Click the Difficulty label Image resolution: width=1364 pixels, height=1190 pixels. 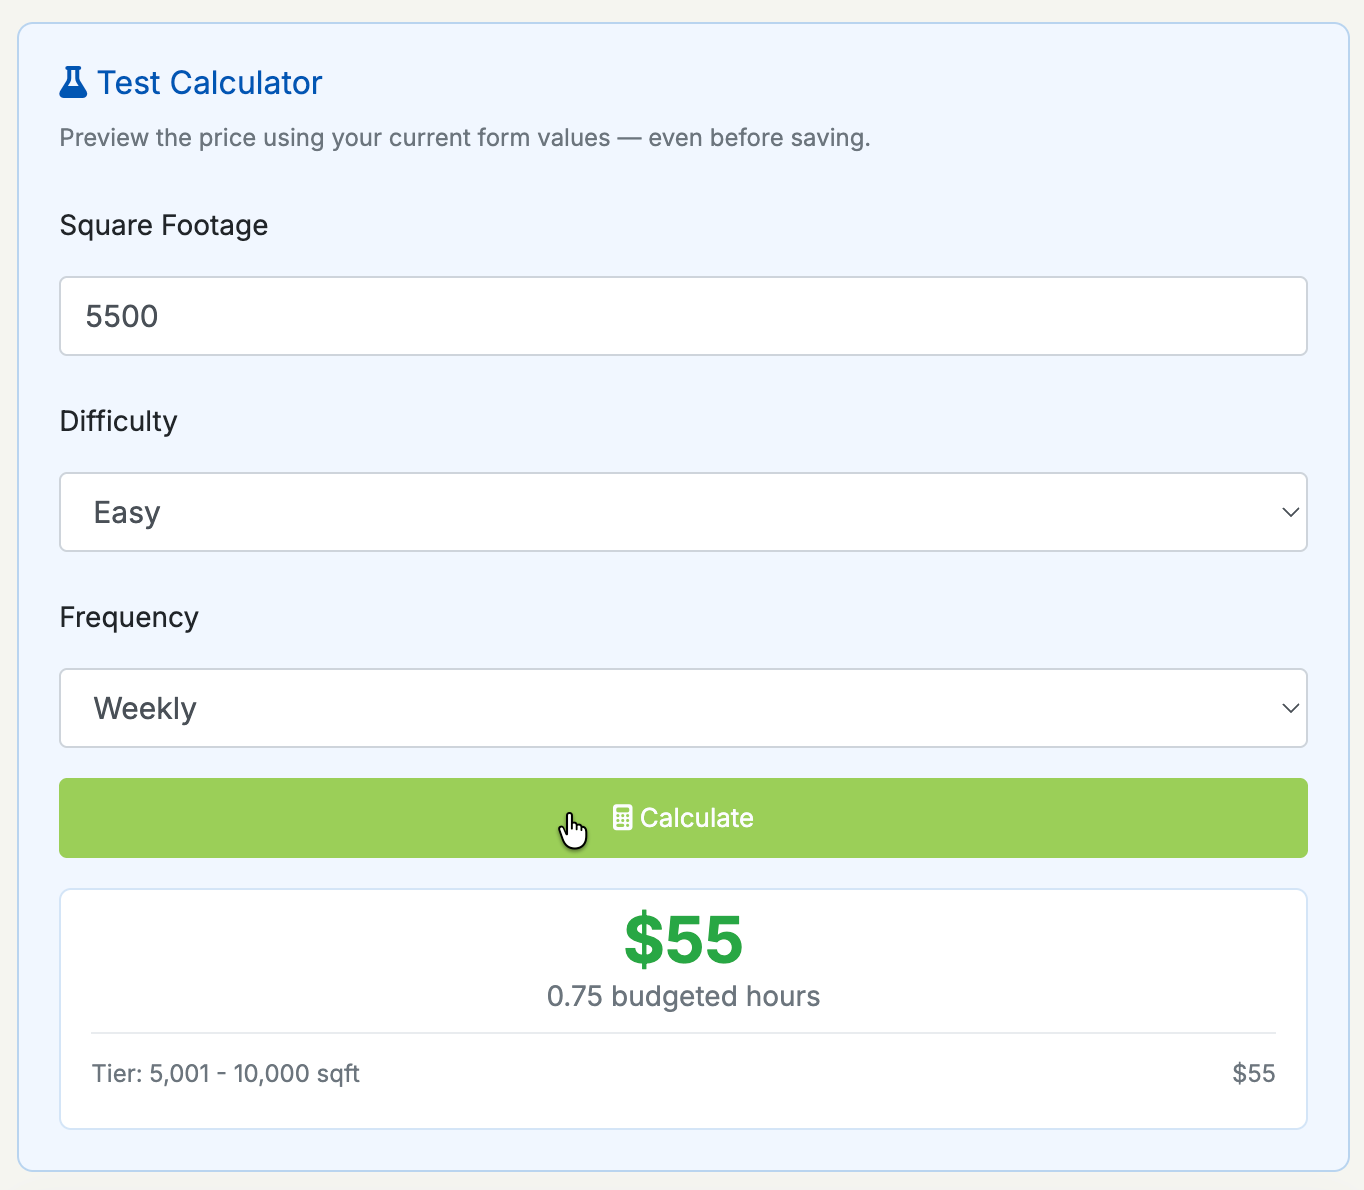[x=118, y=422]
